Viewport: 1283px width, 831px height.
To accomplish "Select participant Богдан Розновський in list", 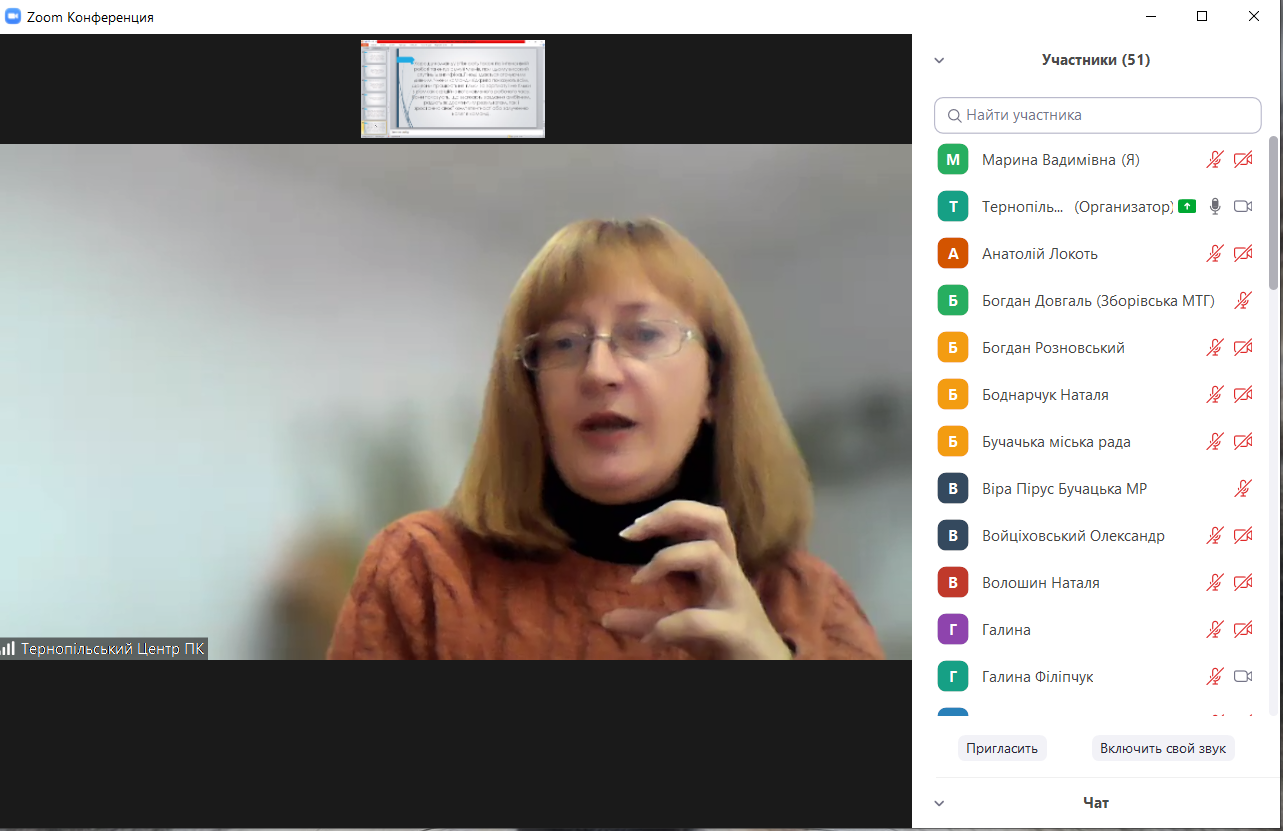I will click(1053, 348).
